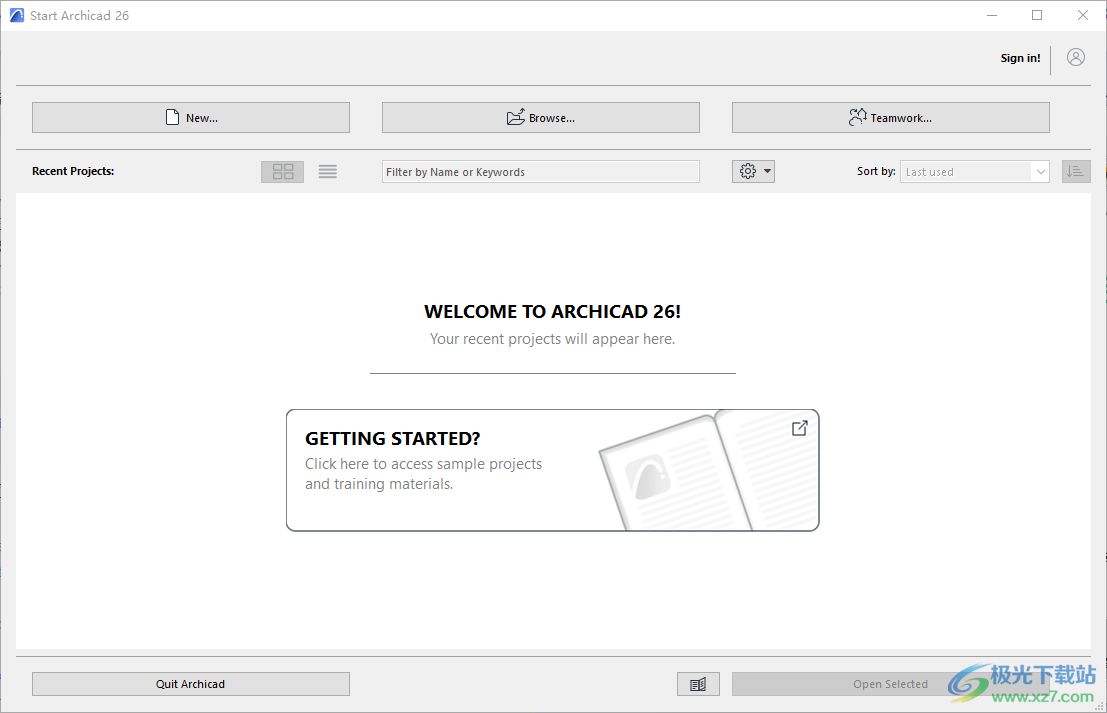Switch recent projects to list view
This screenshot has height=713, width=1107.
coord(327,171)
